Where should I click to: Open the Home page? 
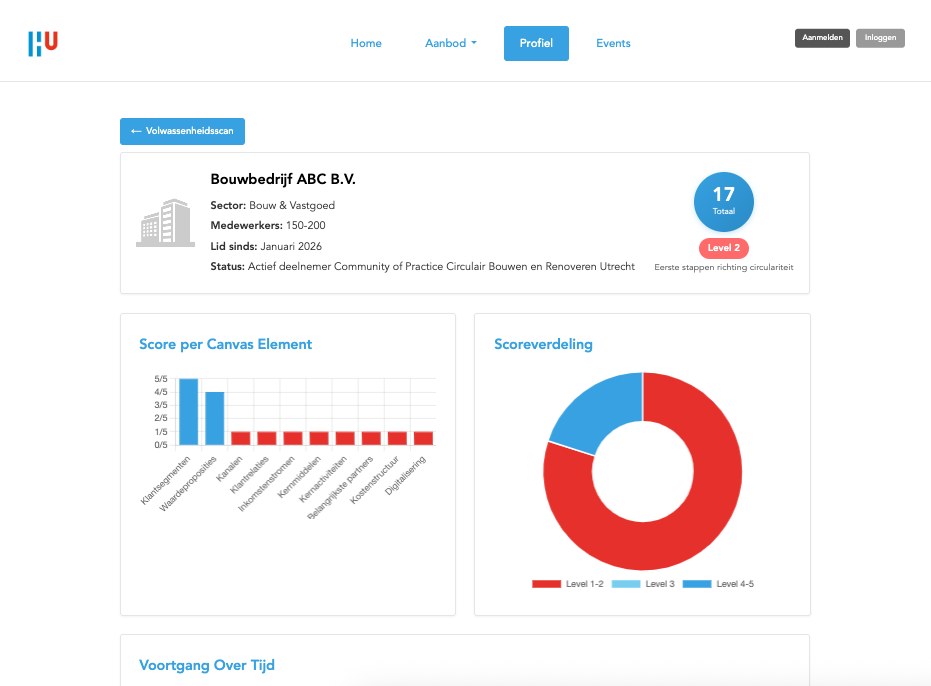[x=366, y=43]
